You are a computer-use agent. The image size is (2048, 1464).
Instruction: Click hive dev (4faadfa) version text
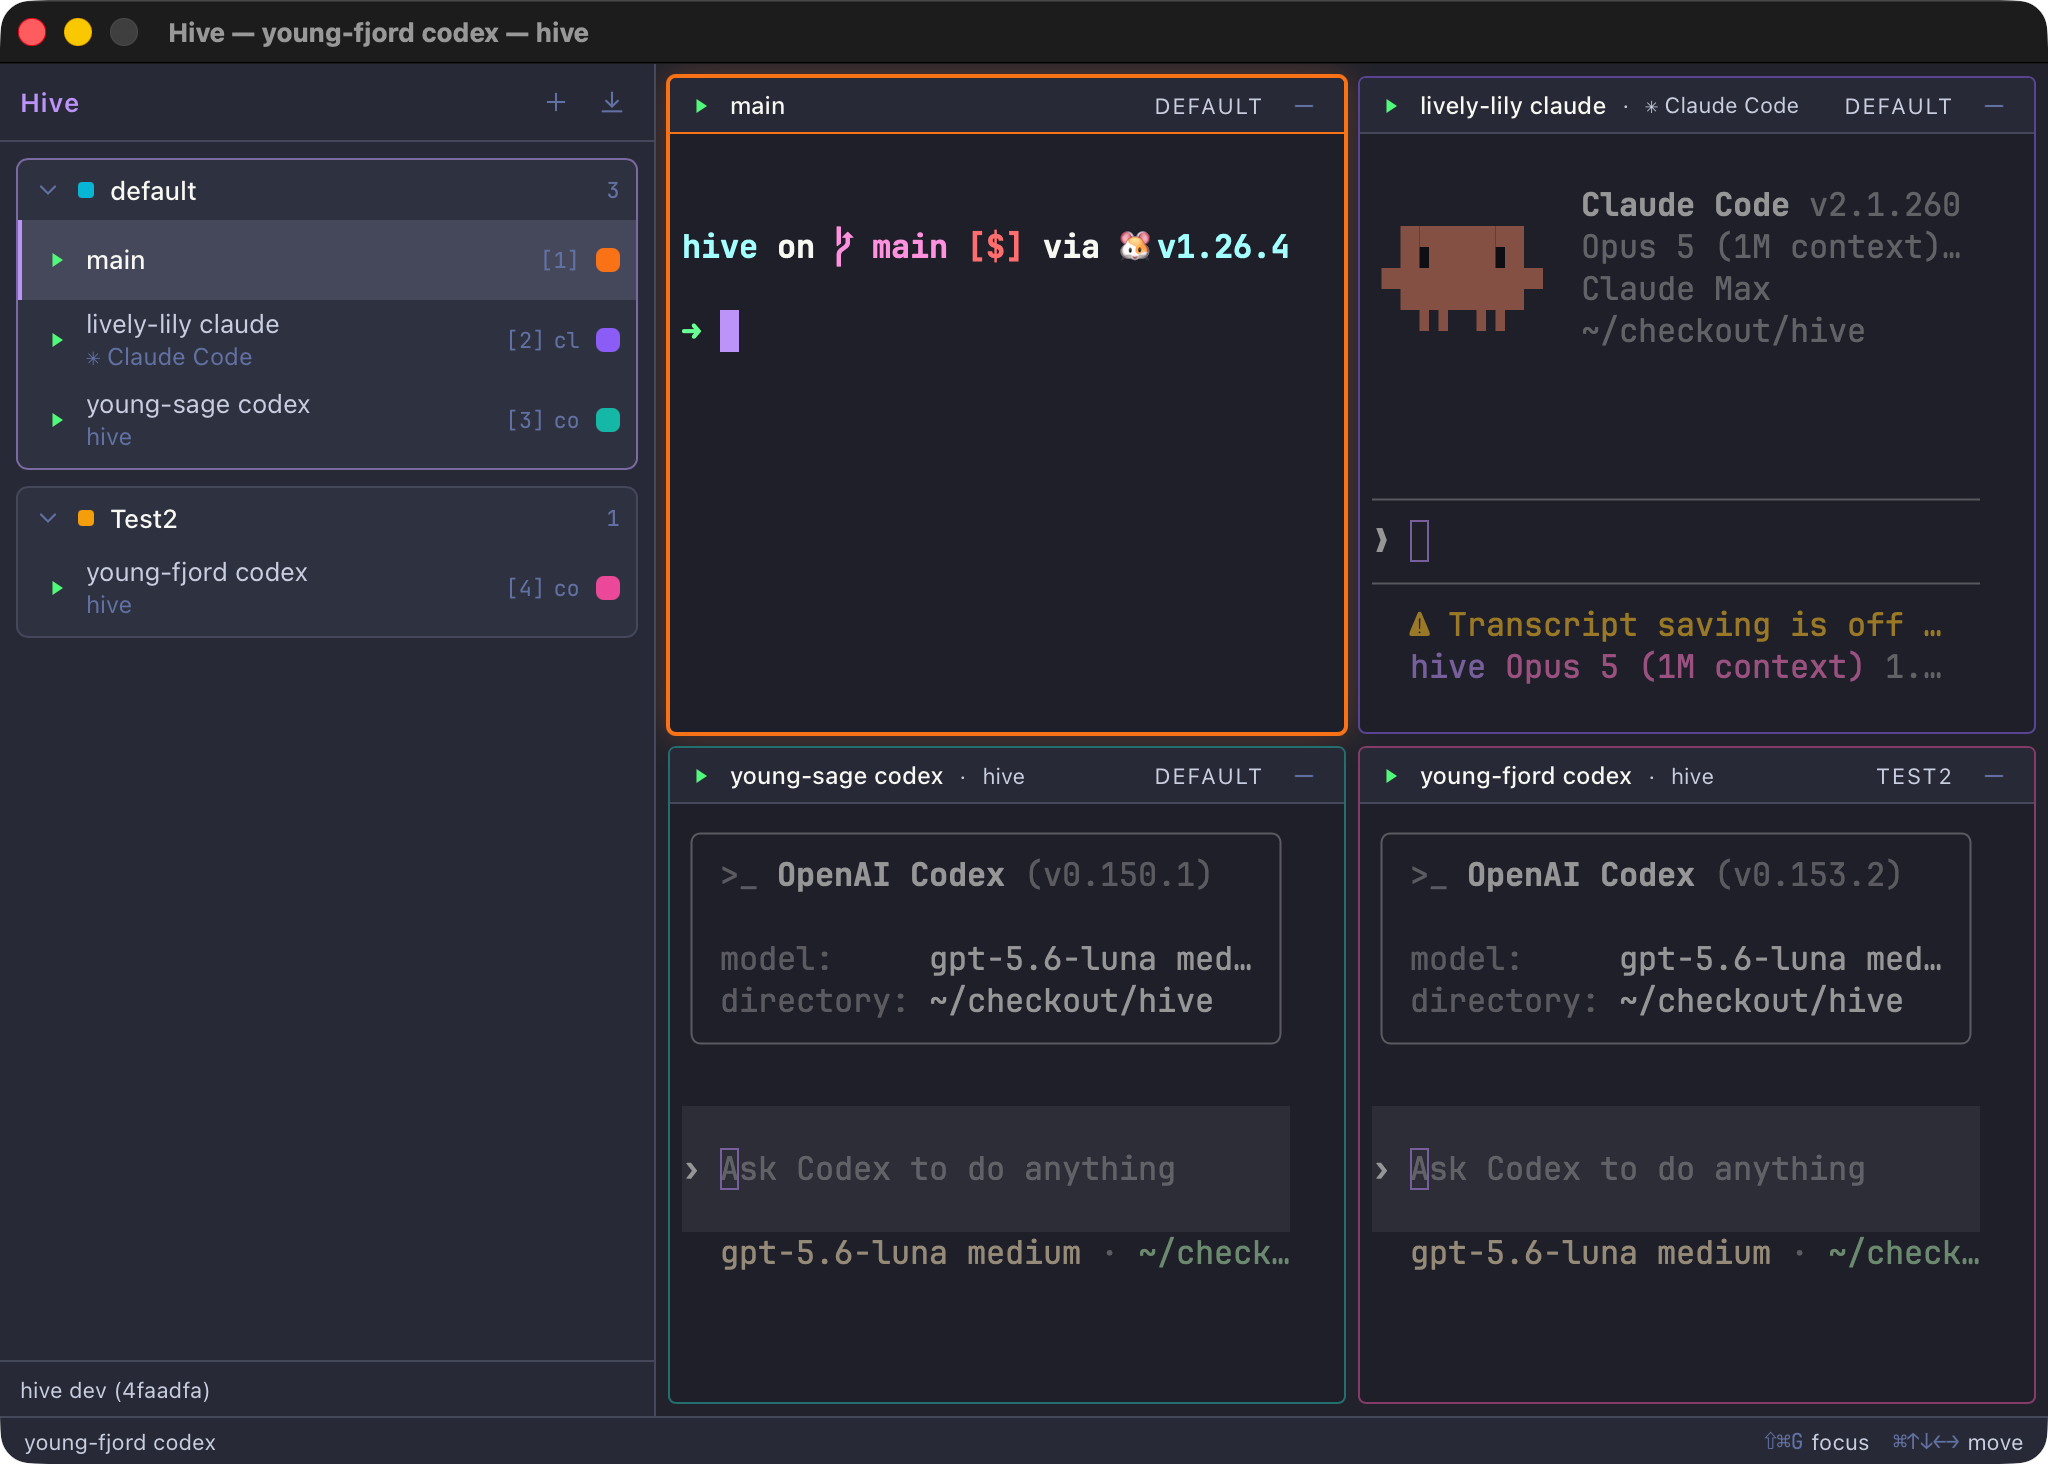point(115,1390)
